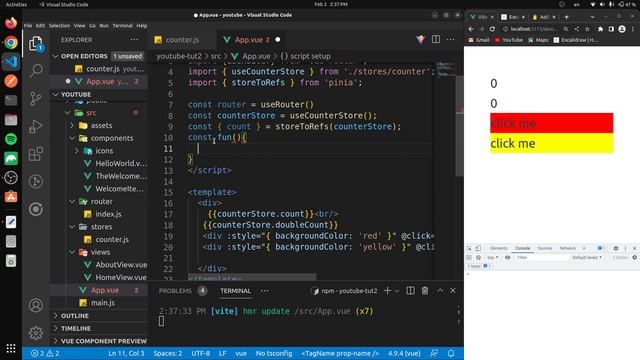Click the Vite colorful icon in editor toolbar
This screenshot has width=640, height=360.
pyautogui.click(x=420, y=40)
